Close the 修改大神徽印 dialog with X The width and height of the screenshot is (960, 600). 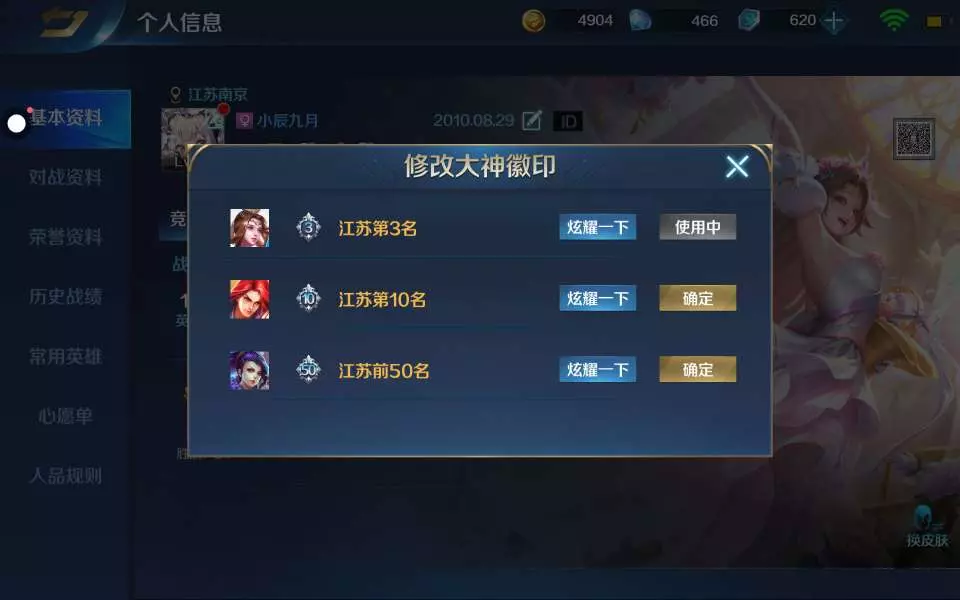[x=737, y=166]
